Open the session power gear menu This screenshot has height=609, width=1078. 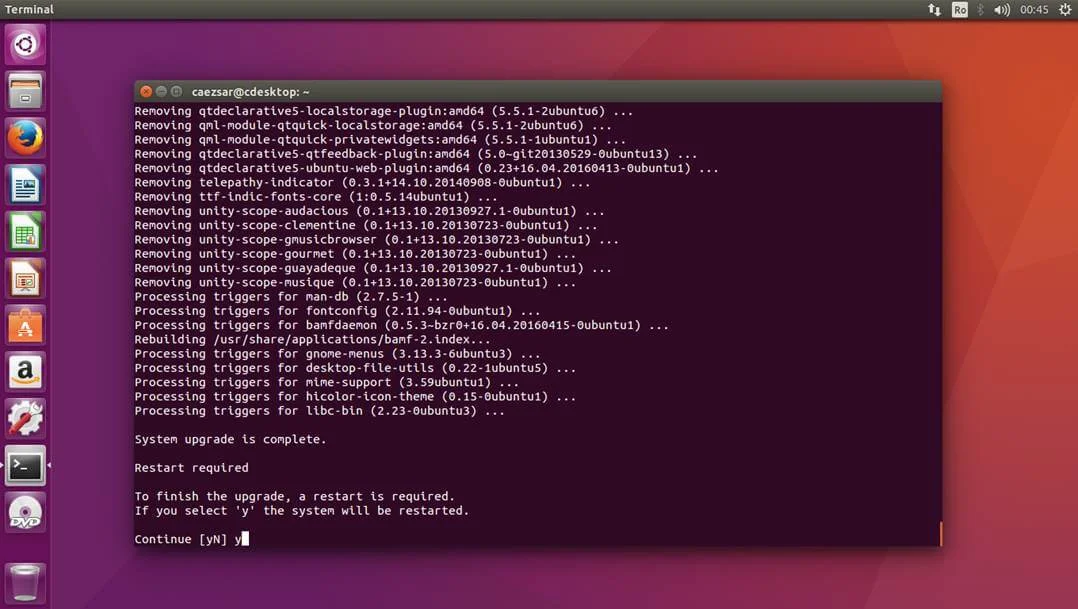1065,10
